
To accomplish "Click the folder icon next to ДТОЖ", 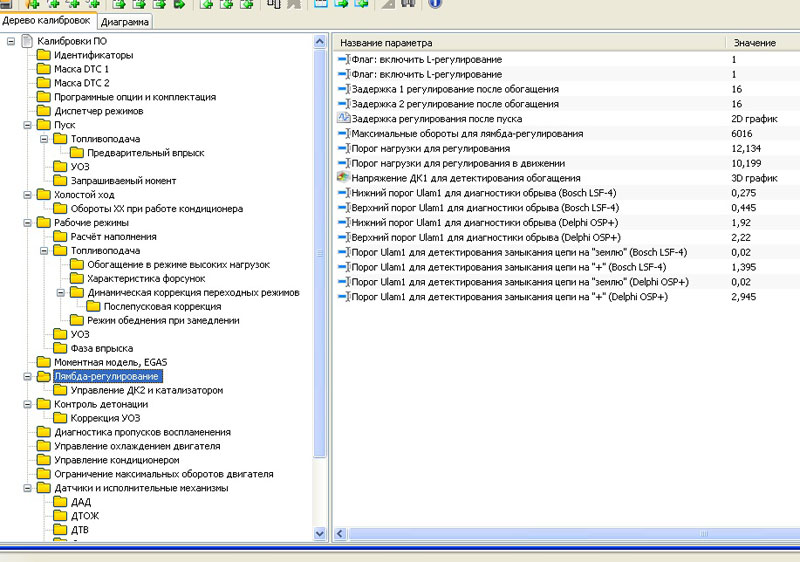I will pos(59,516).
